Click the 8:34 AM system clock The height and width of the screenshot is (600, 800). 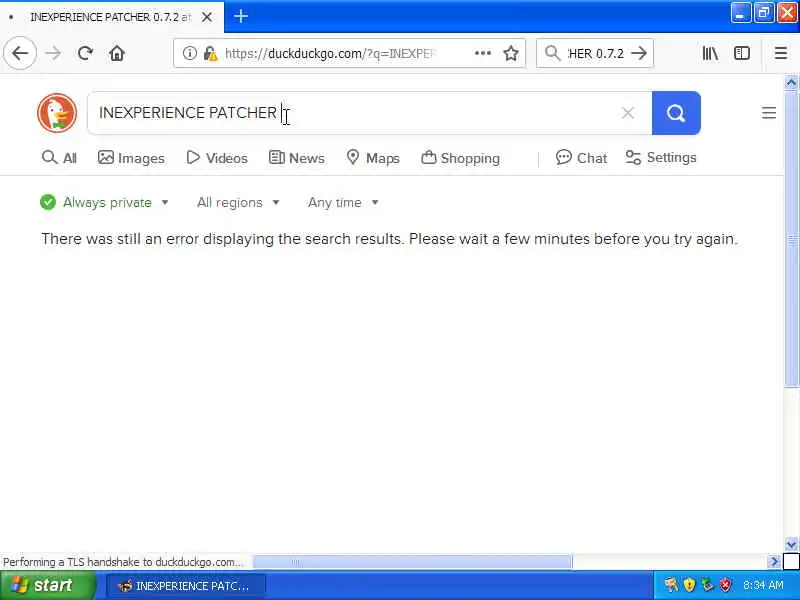click(x=763, y=585)
